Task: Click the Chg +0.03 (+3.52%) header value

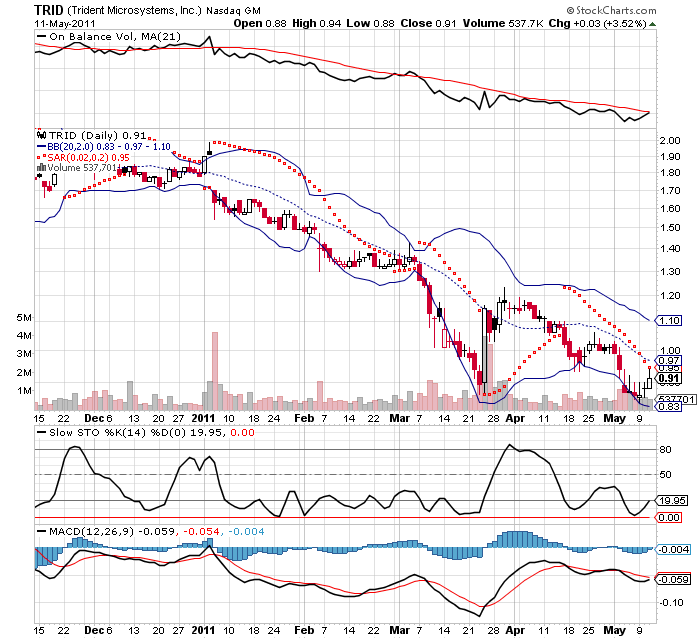Action: [597, 23]
